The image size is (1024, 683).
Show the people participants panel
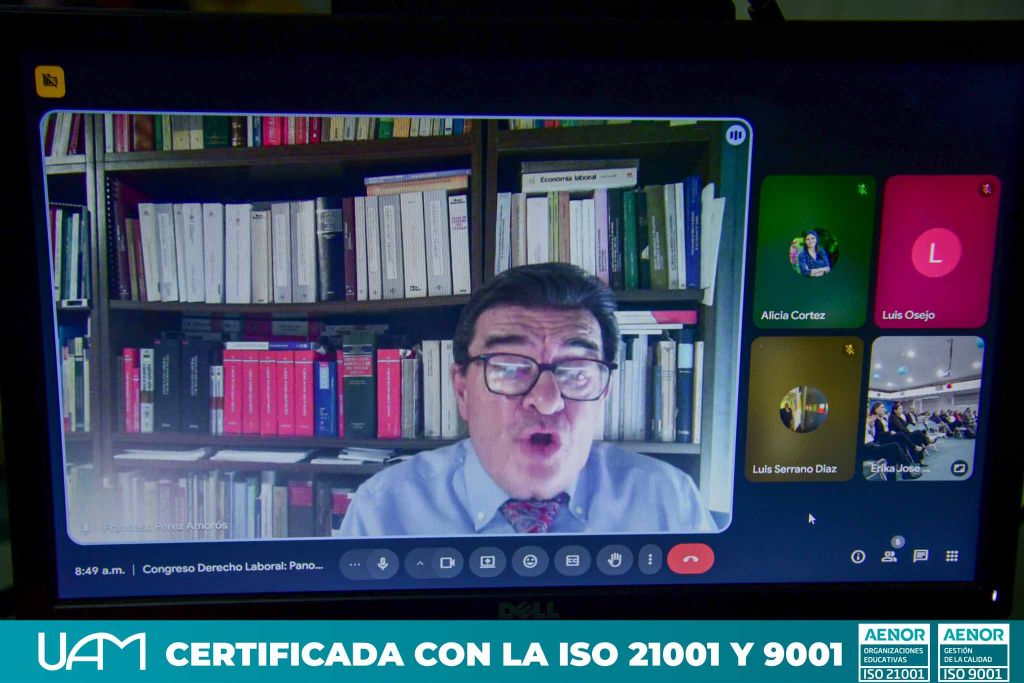pos(889,557)
